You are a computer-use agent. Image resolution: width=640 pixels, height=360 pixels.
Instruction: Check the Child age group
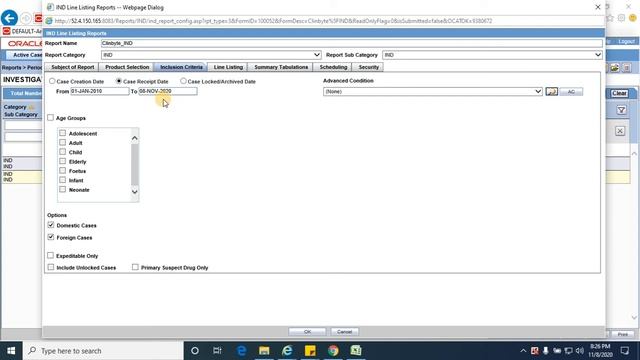pyautogui.click(x=62, y=152)
